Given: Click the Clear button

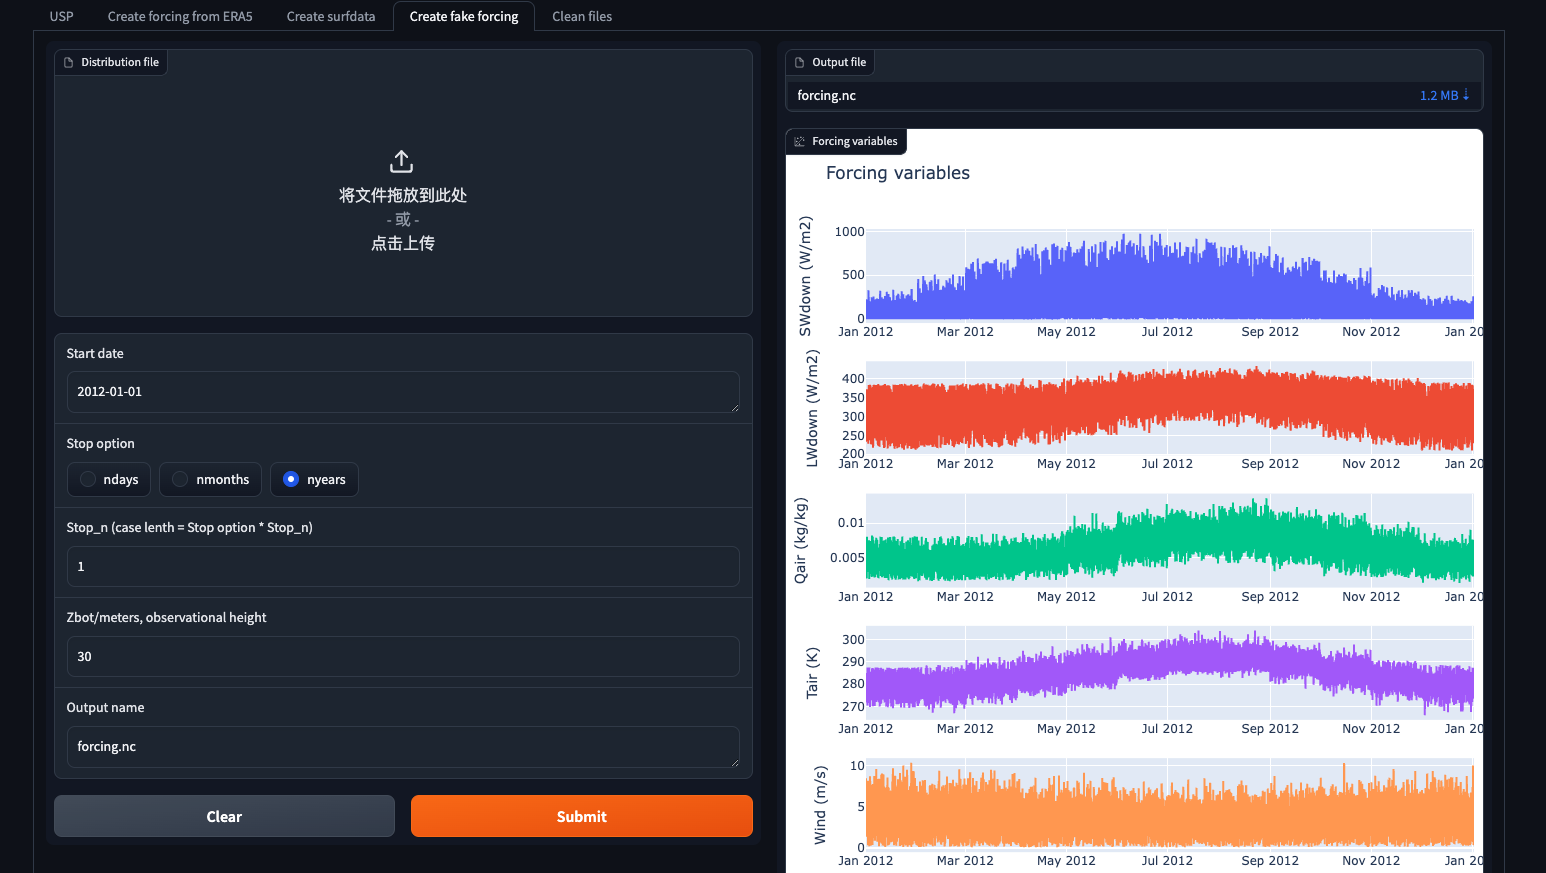Looking at the screenshot, I should pos(224,816).
